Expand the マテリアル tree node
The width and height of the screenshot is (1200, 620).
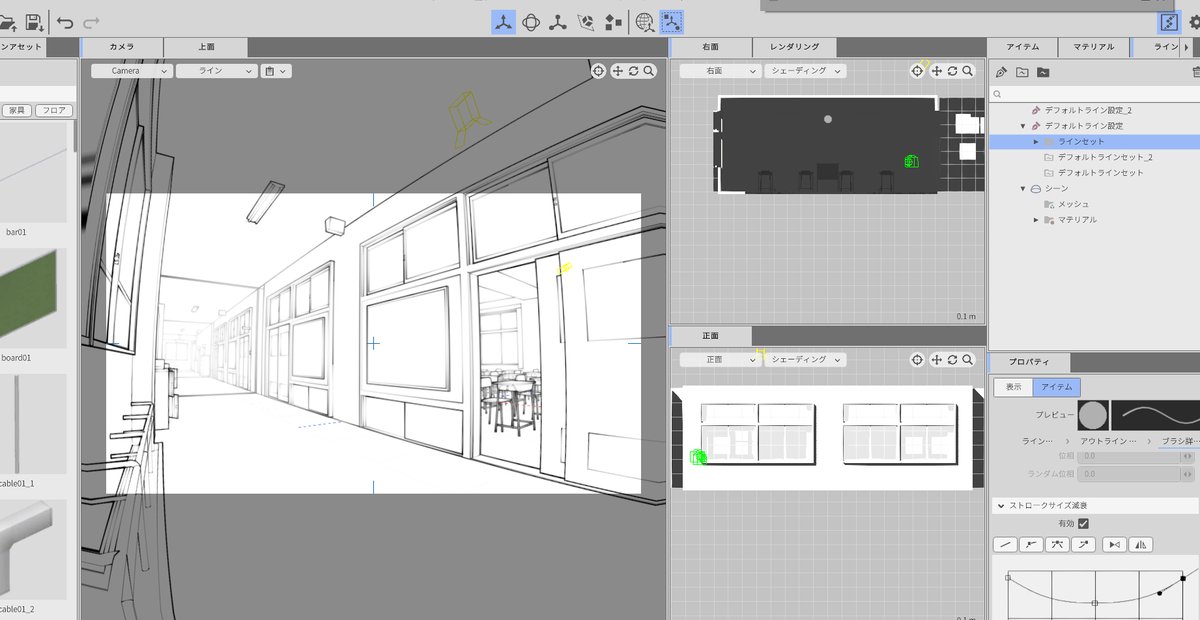pyautogui.click(x=1036, y=219)
